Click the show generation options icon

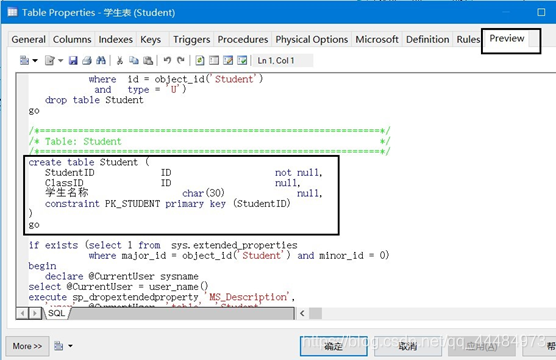pos(214,61)
